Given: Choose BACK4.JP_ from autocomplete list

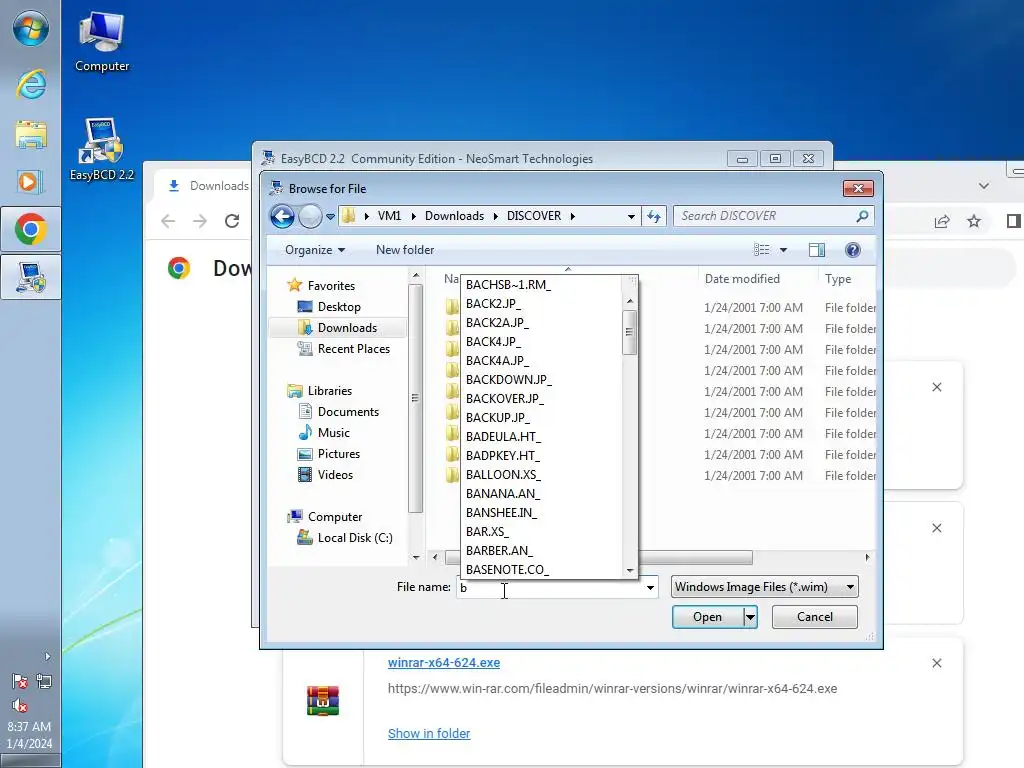Looking at the screenshot, I should [542, 342].
